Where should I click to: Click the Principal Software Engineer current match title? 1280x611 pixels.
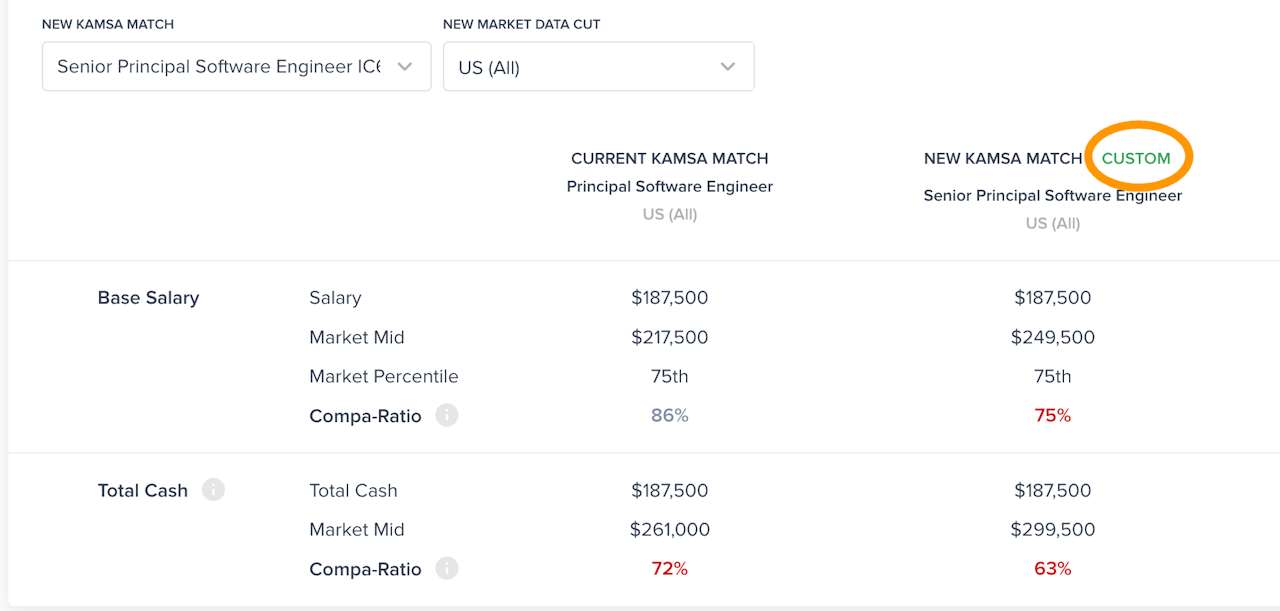(669, 186)
